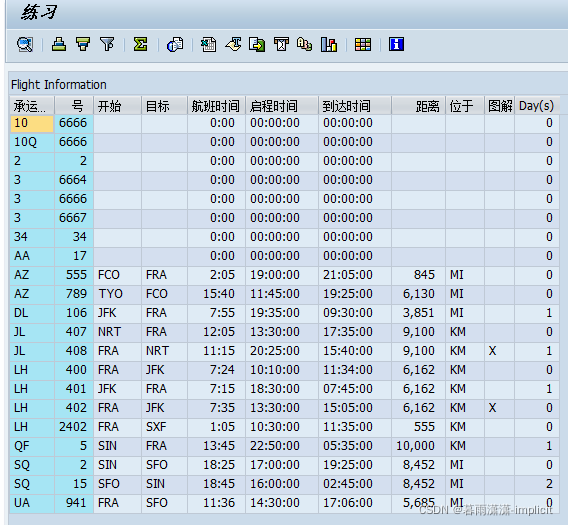The height and width of the screenshot is (525, 568).
Task: Select the 图解 column header
Action: 500,106
